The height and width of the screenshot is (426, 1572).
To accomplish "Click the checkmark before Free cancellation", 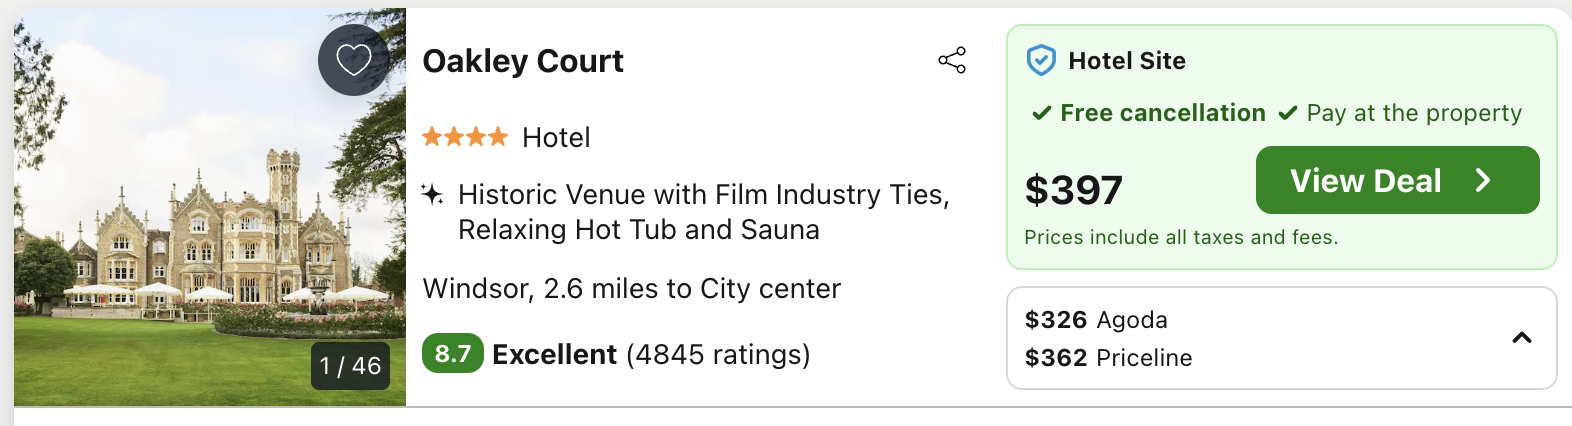I will click(x=1041, y=113).
